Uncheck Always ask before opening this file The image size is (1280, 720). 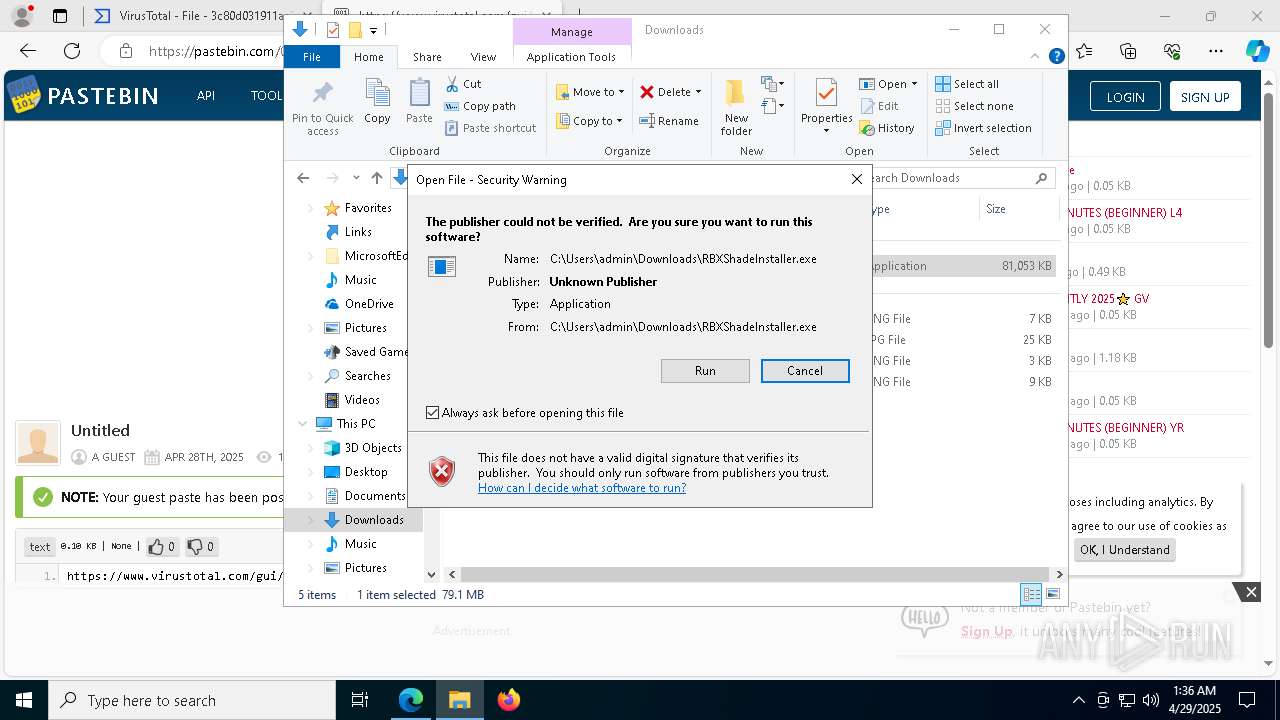click(x=432, y=413)
